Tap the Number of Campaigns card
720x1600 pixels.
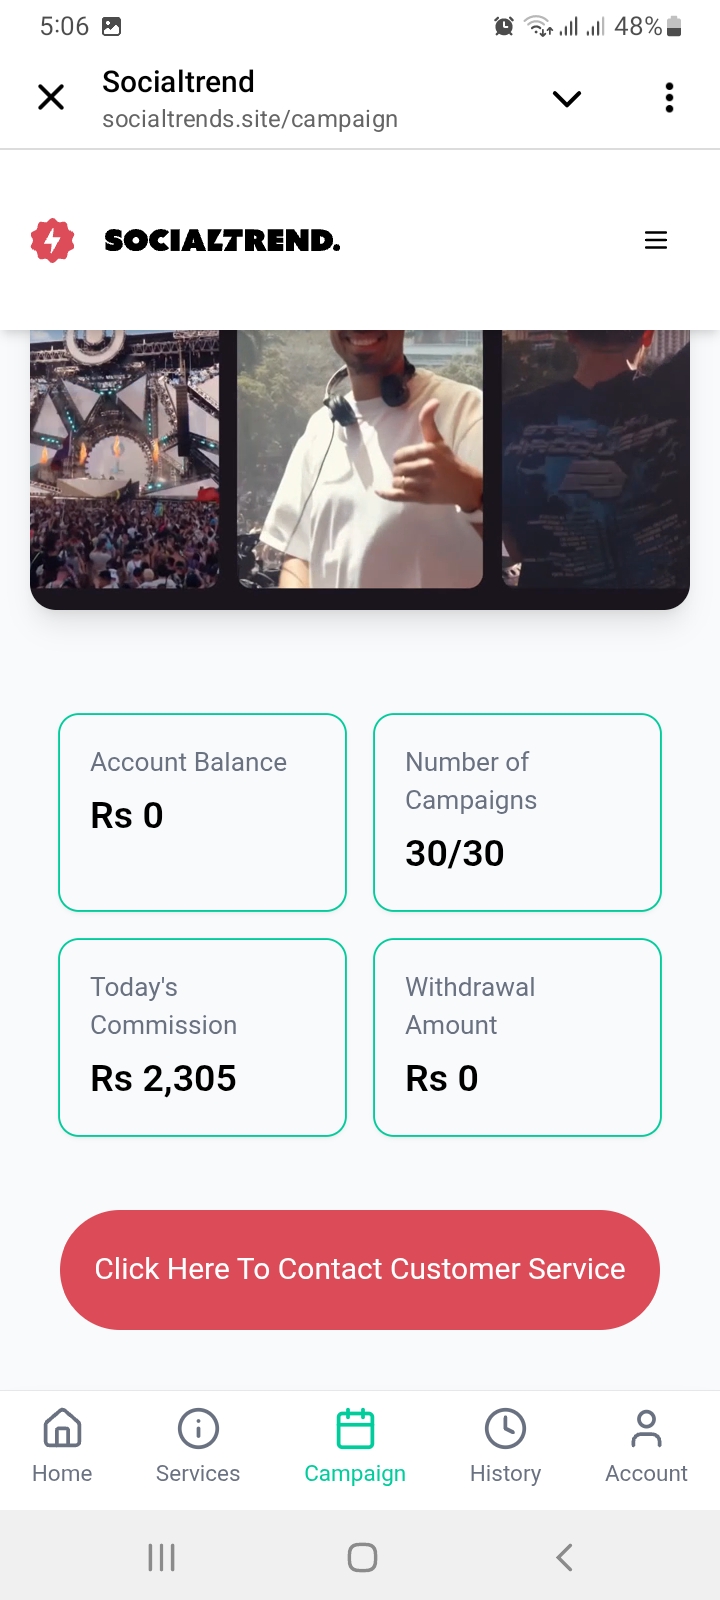(x=517, y=812)
